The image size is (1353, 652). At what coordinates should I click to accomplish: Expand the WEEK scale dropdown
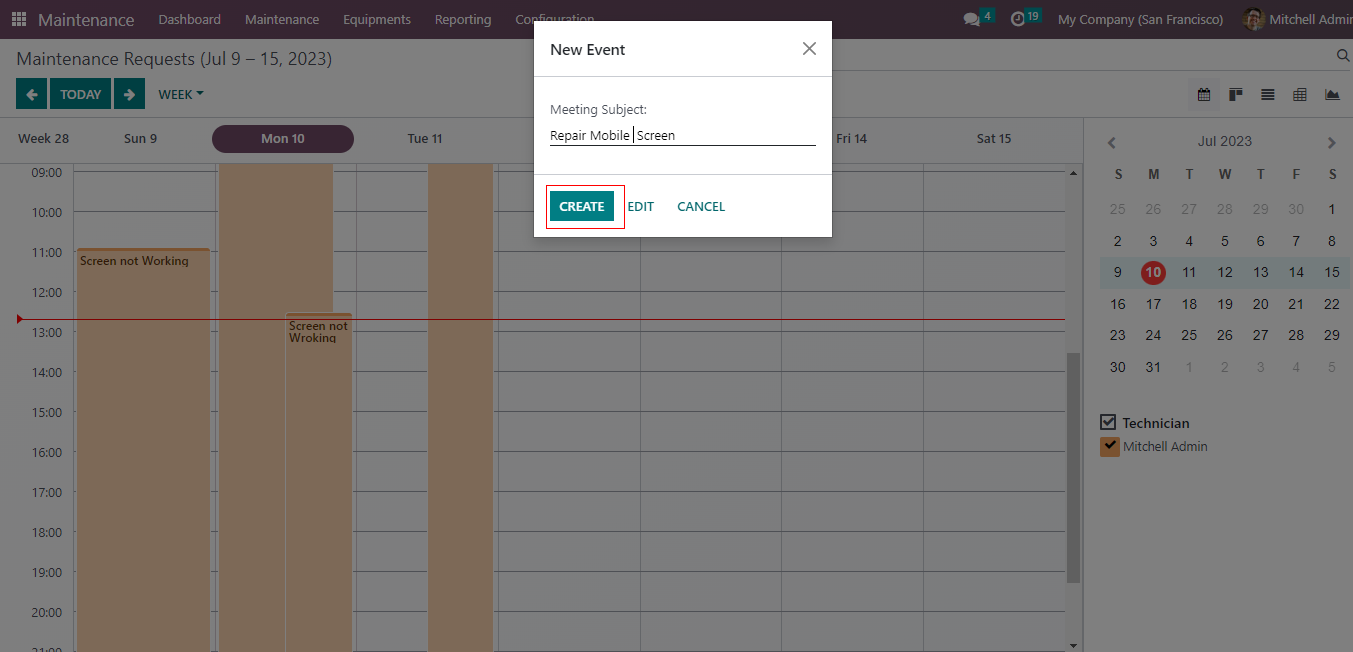point(180,94)
